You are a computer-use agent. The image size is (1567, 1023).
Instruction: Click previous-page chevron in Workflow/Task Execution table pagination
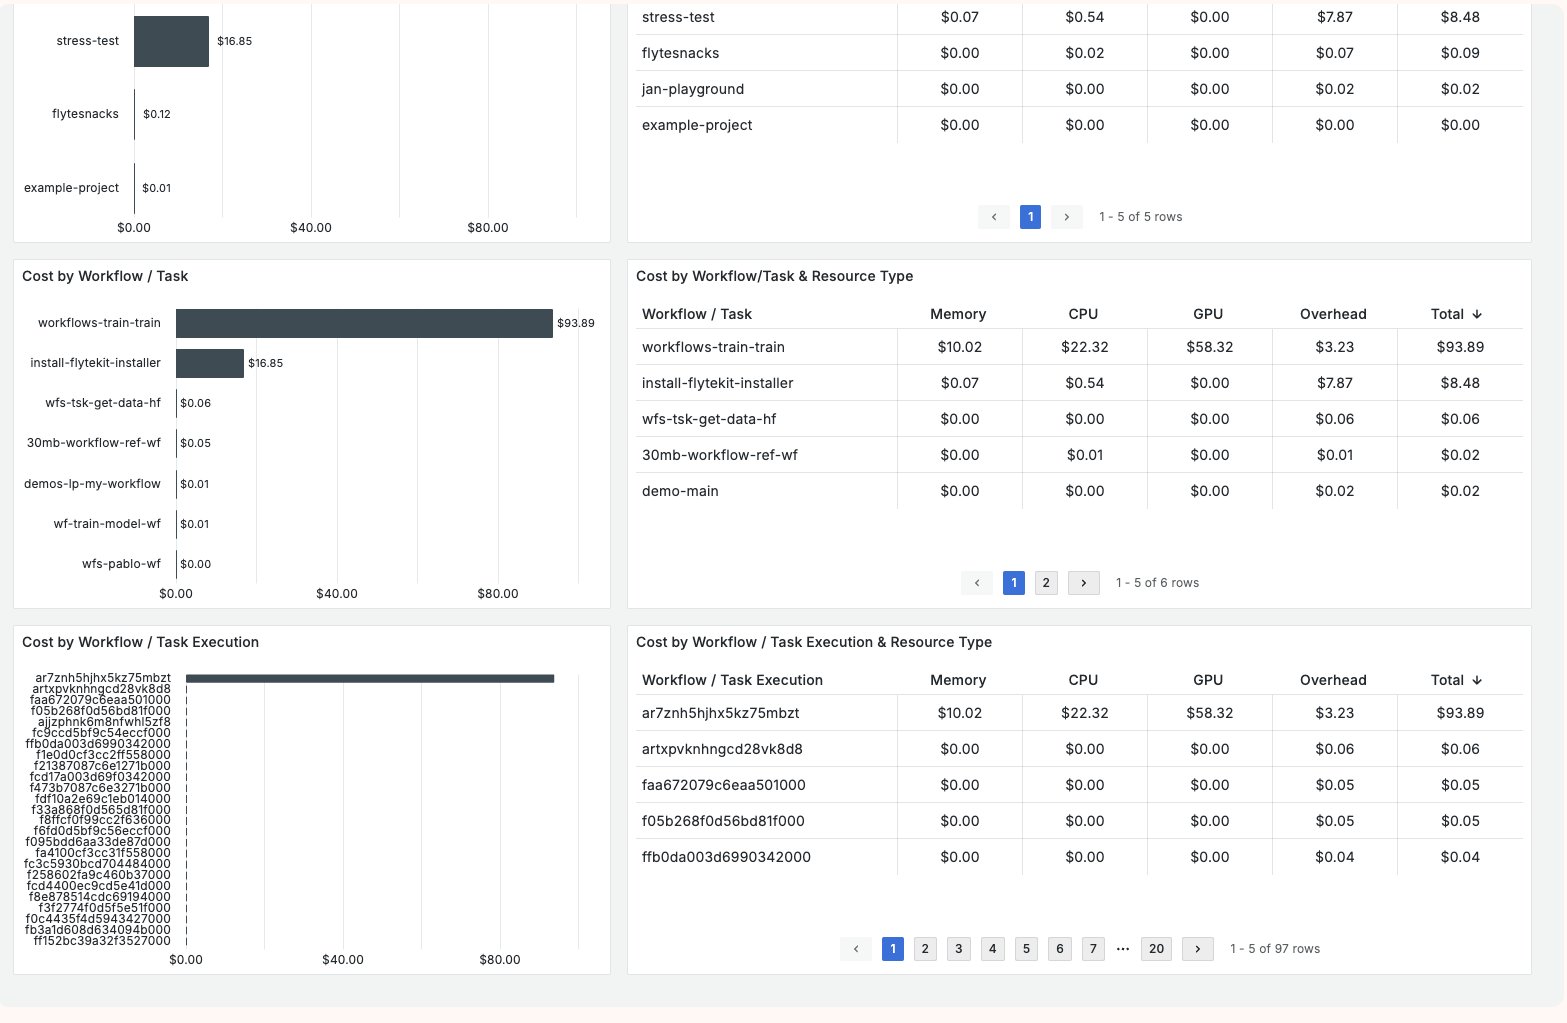[856, 949]
